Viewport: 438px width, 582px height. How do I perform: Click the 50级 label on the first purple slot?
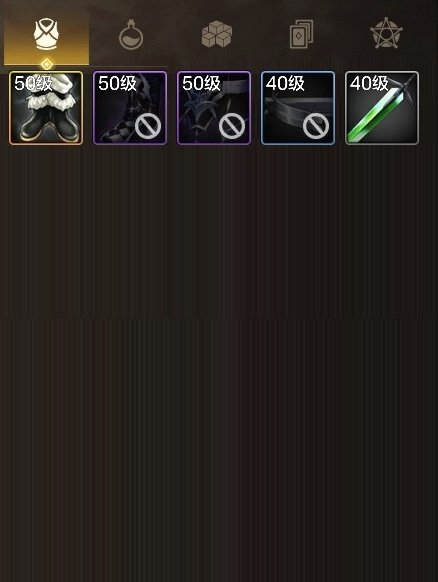[x=117, y=84]
